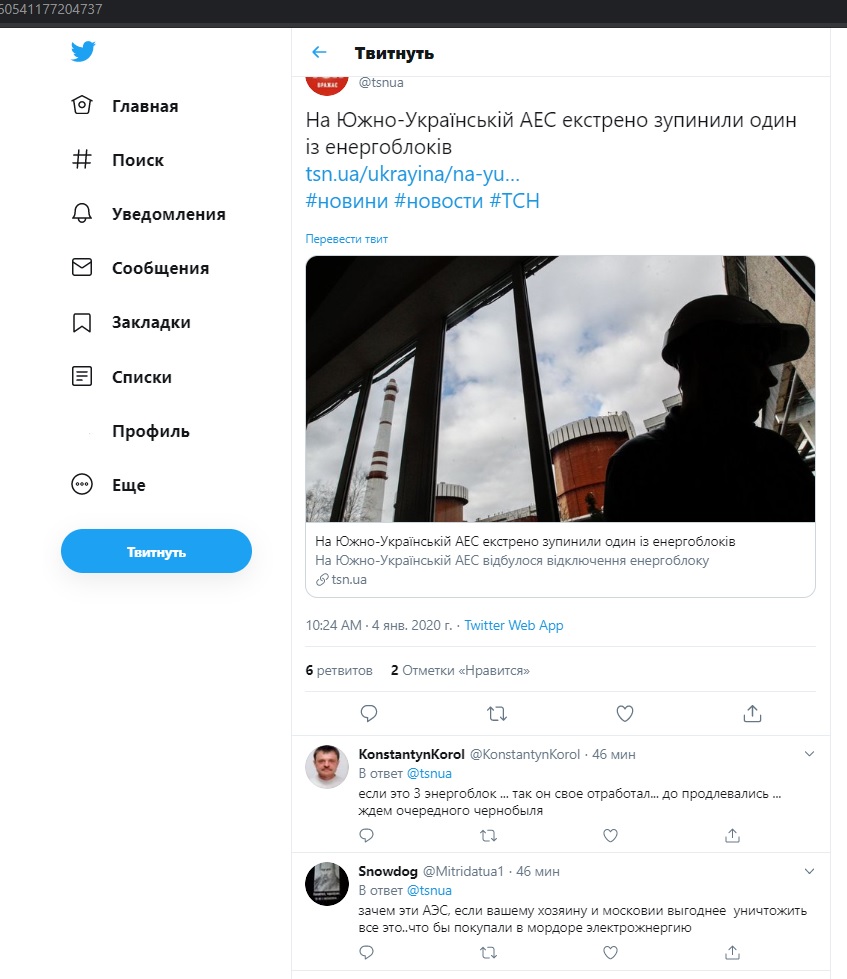Like KonstantynKorol's reply
847x979 pixels.
point(610,835)
